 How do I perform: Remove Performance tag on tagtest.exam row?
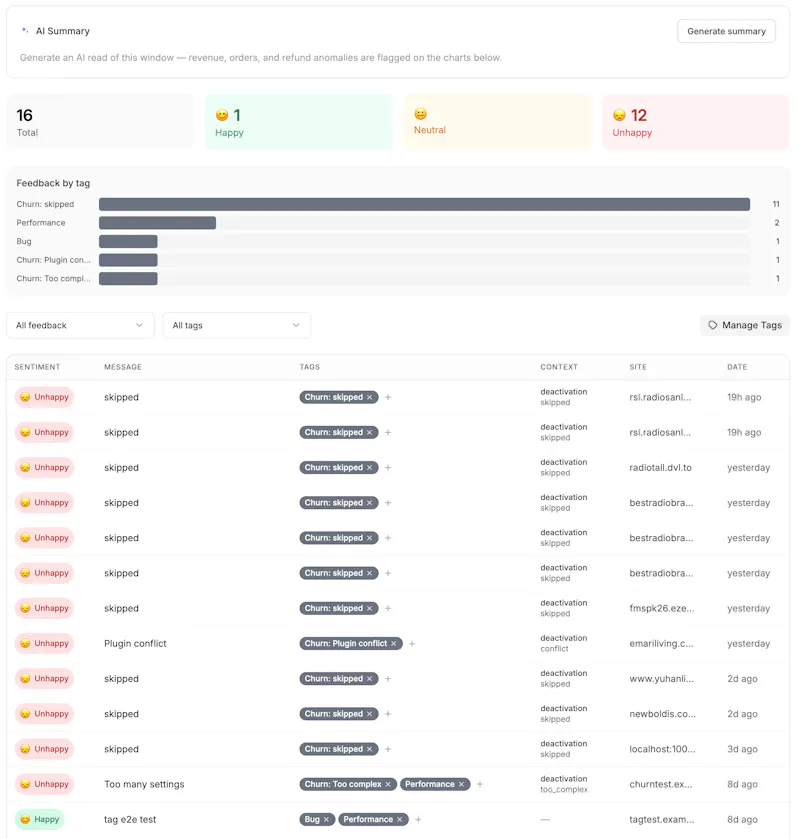pyautogui.click(x=400, y=820)
